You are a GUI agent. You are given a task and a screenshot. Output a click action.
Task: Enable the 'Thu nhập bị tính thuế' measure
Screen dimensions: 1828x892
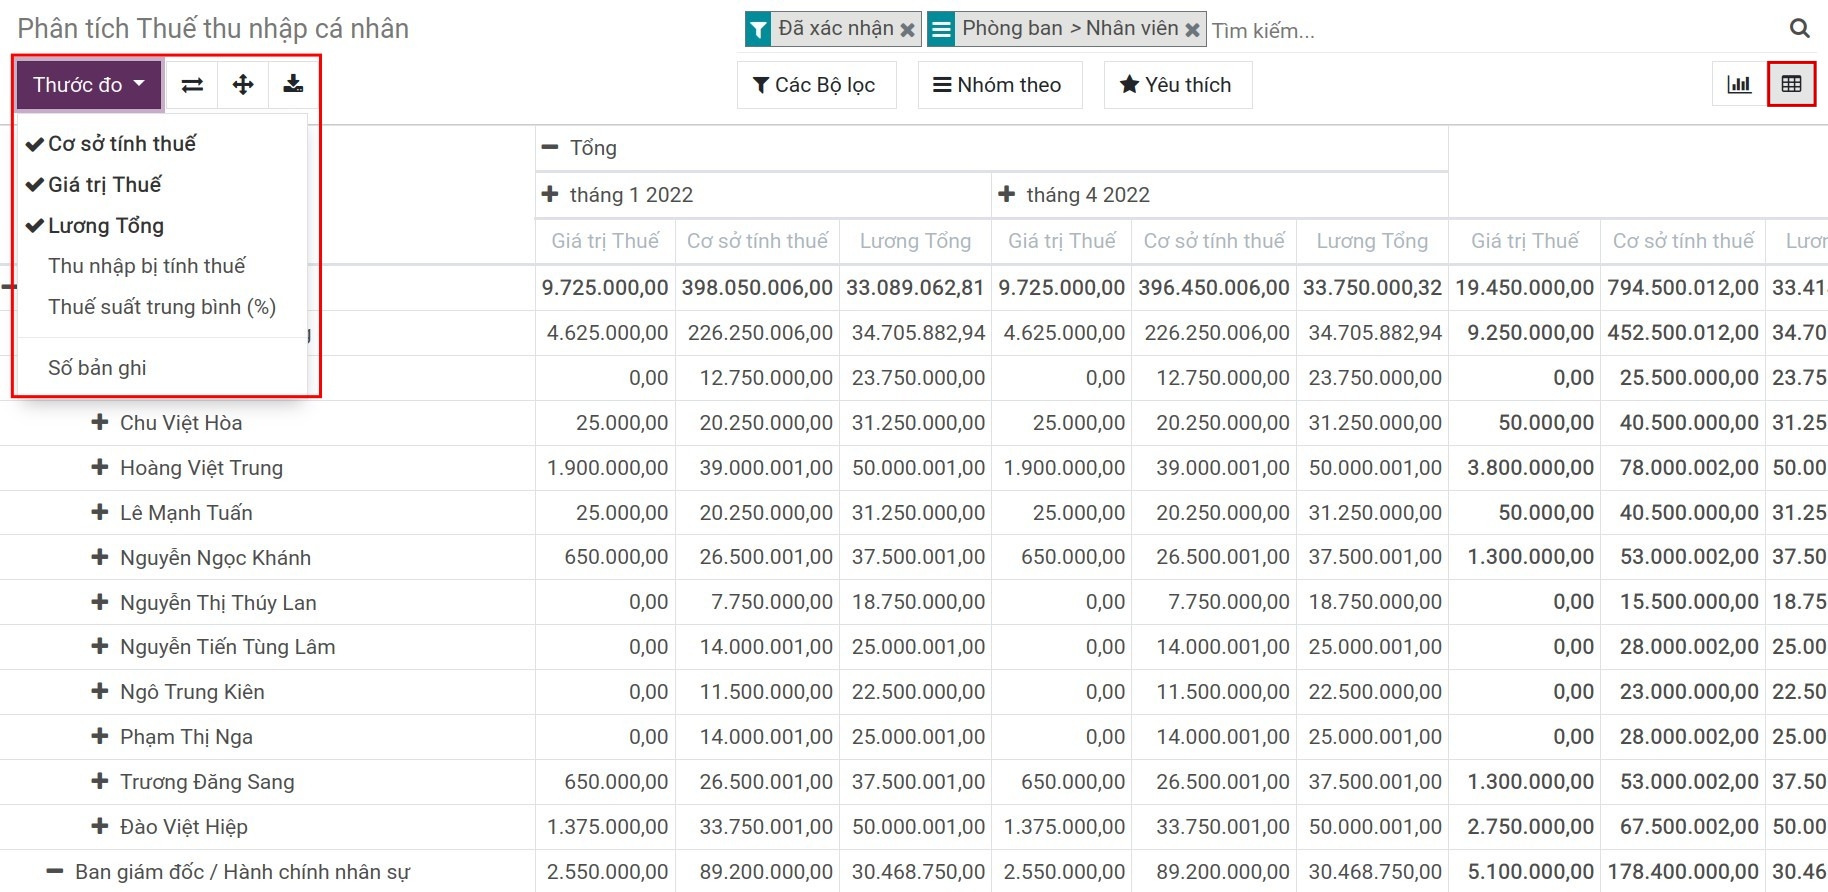(146, 266)
